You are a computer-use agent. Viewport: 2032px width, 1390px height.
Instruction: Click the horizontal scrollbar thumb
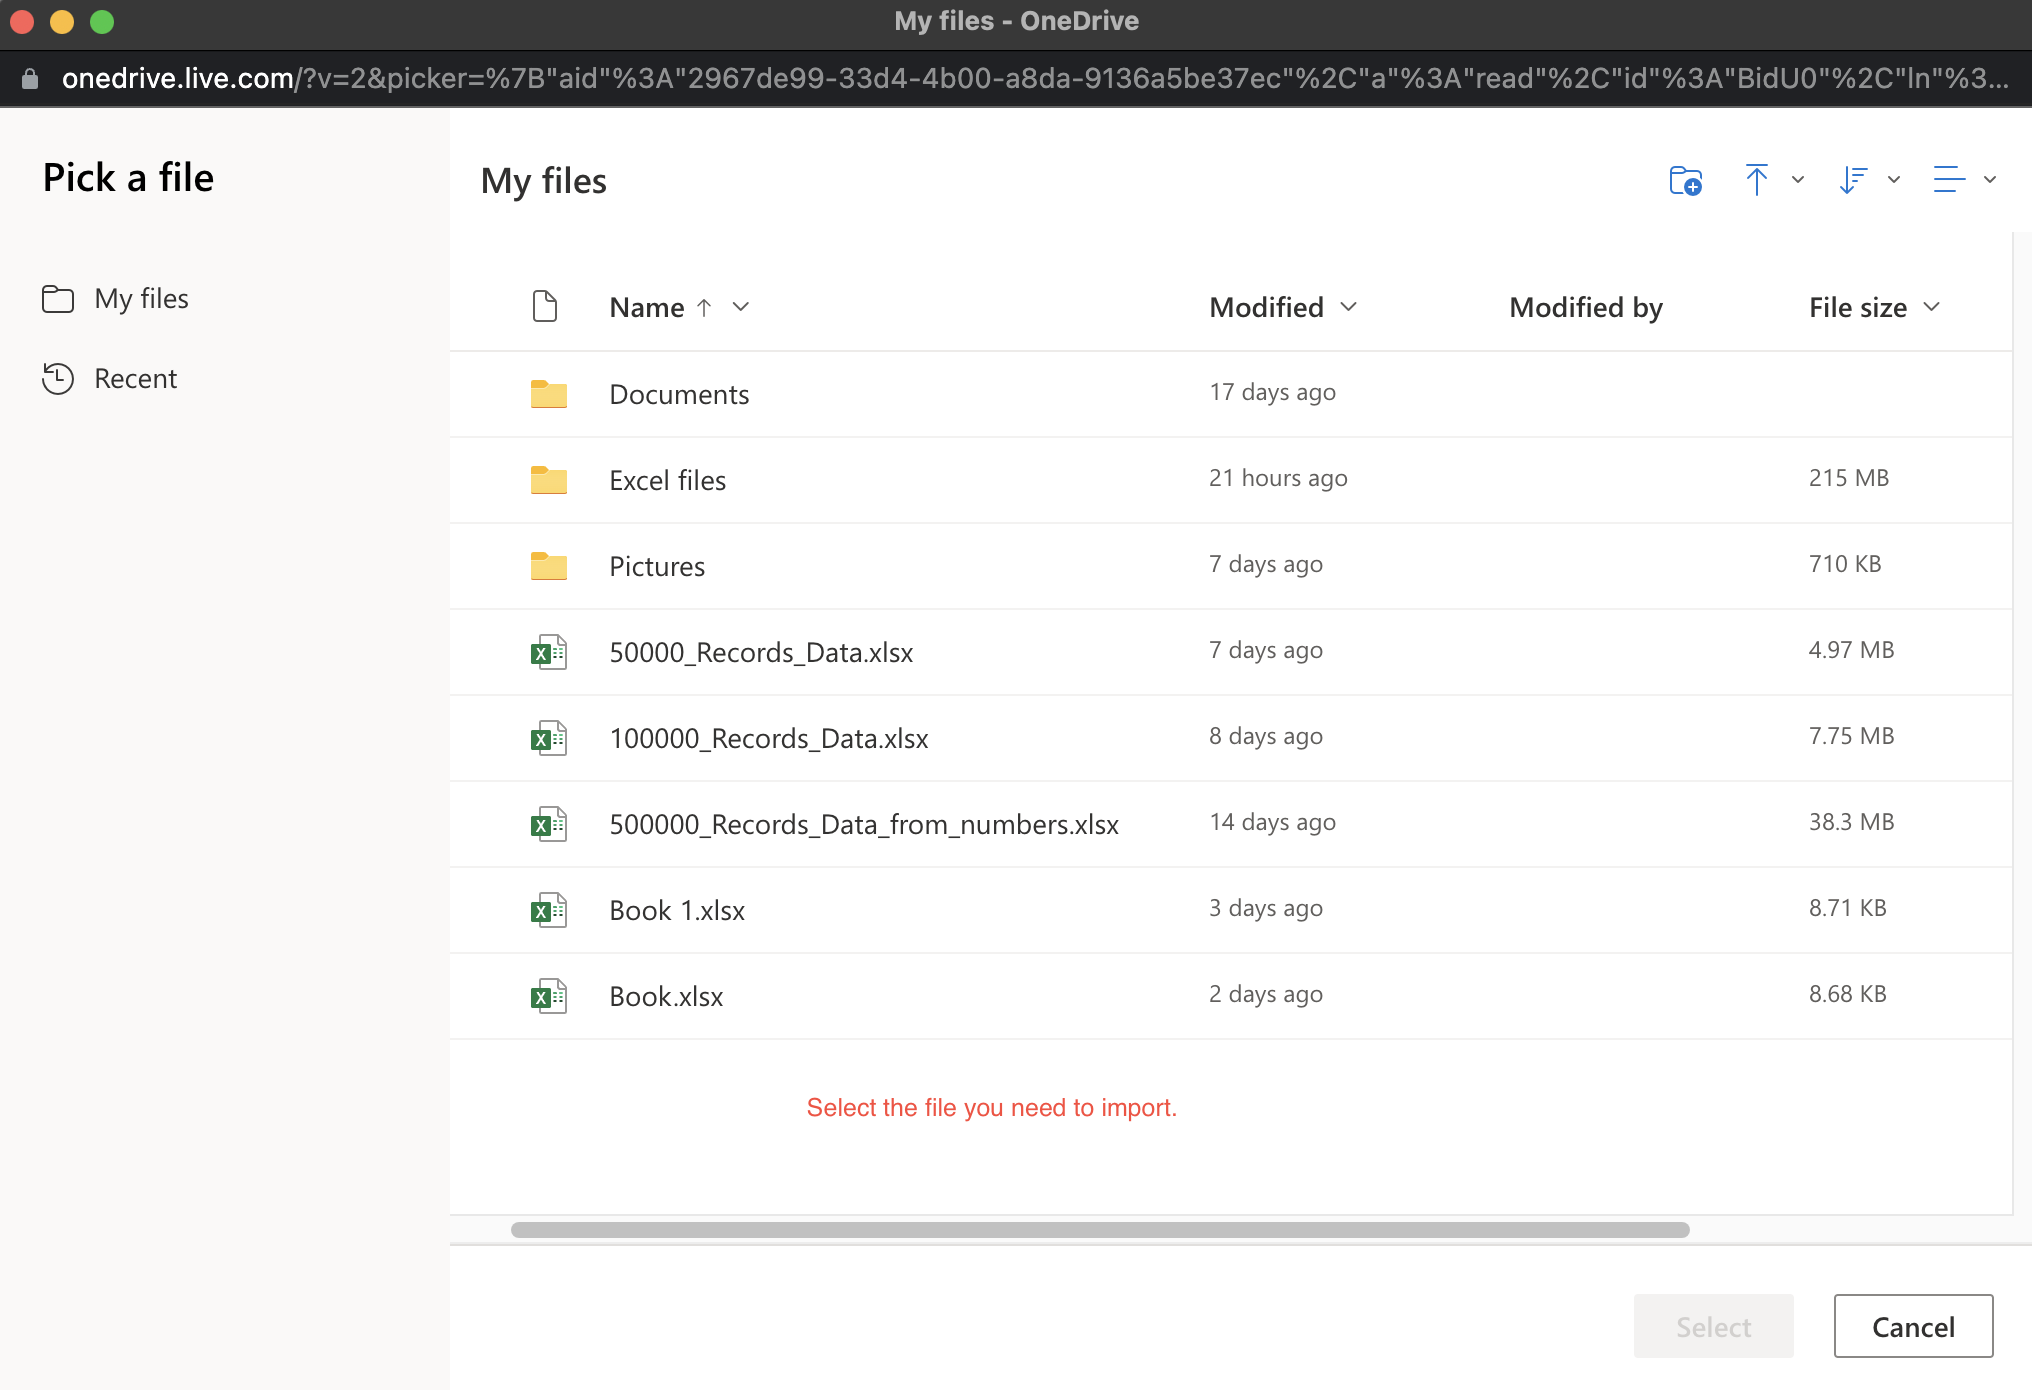coord(1100,1229)
